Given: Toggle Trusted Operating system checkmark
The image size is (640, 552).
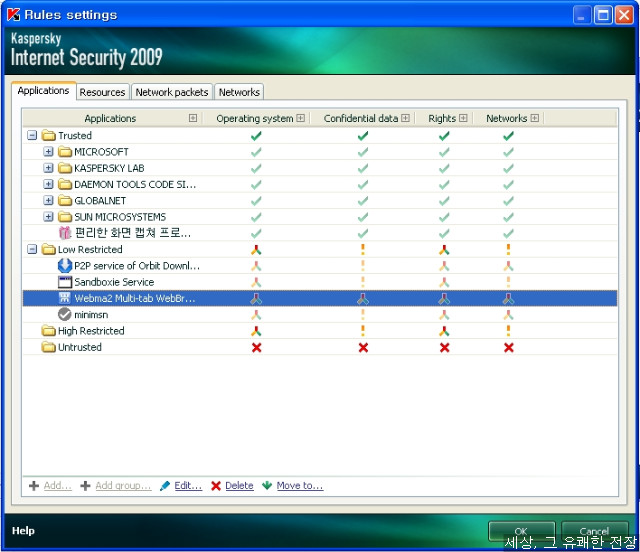Looking at the screenshot, I should 256,136.
